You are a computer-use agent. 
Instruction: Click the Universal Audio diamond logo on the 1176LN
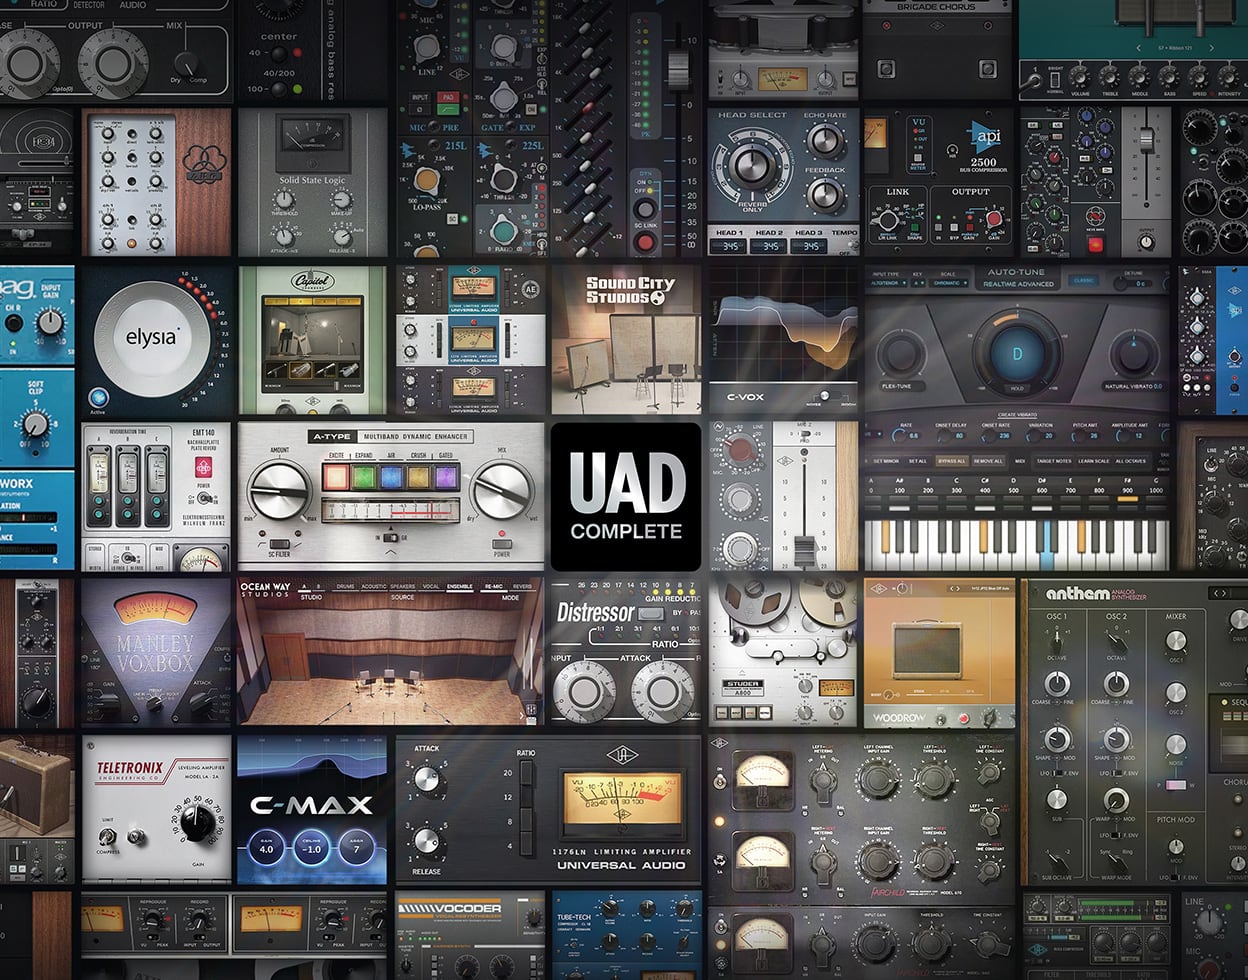pos(622,754)
